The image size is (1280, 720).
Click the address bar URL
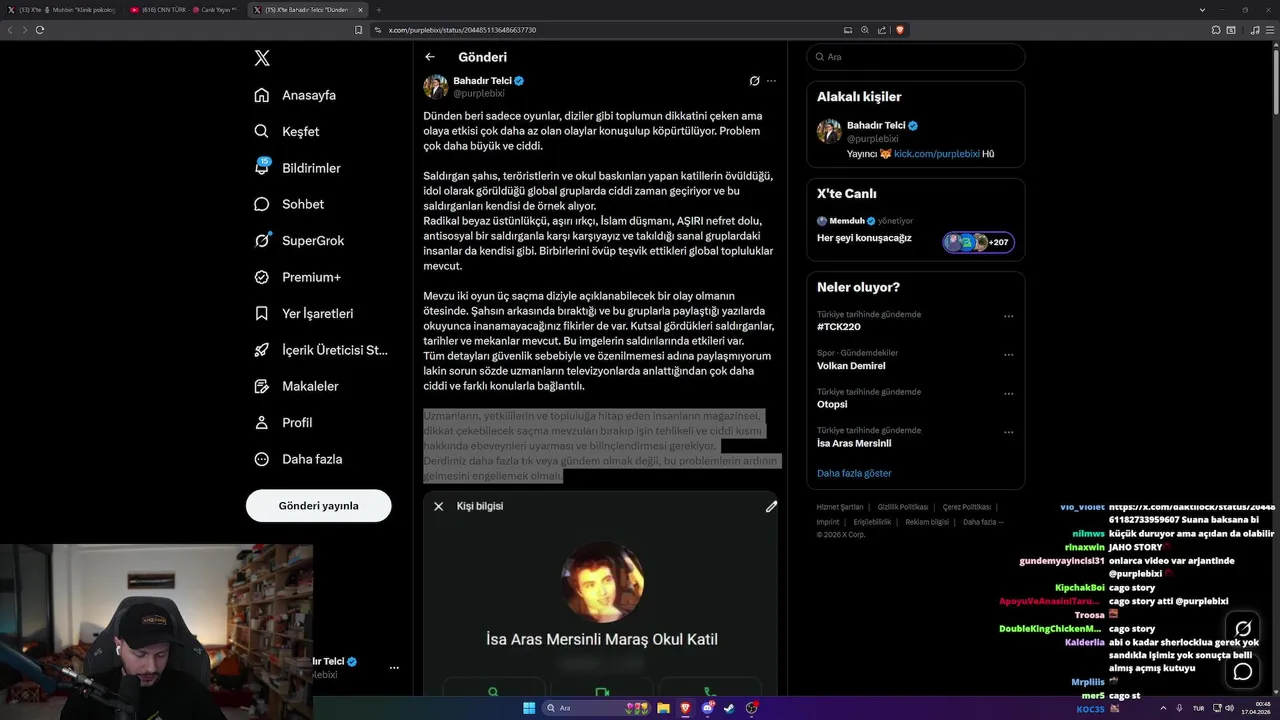[x=462, y=30]
